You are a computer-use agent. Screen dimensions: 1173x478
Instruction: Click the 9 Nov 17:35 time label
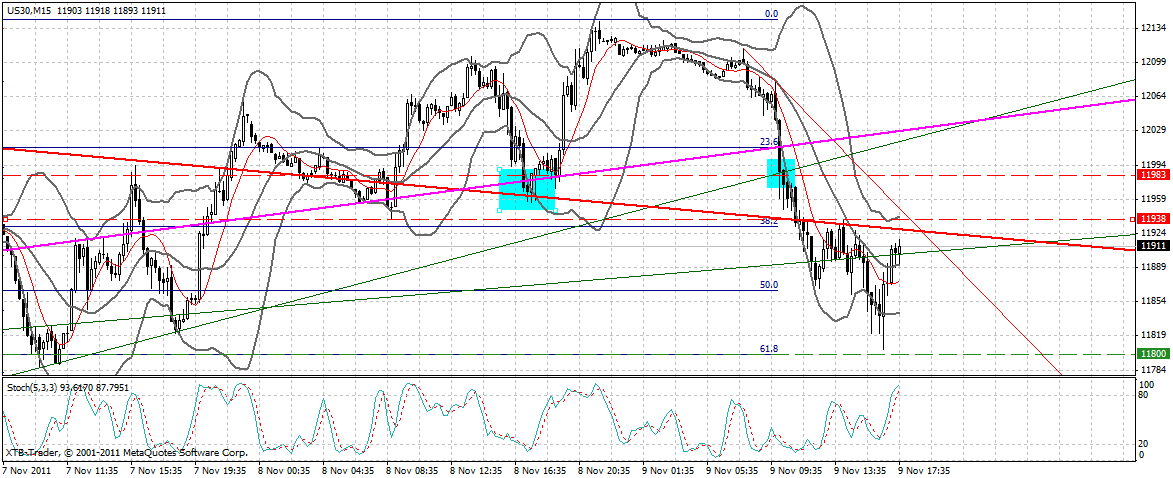[x=927, y=469]
